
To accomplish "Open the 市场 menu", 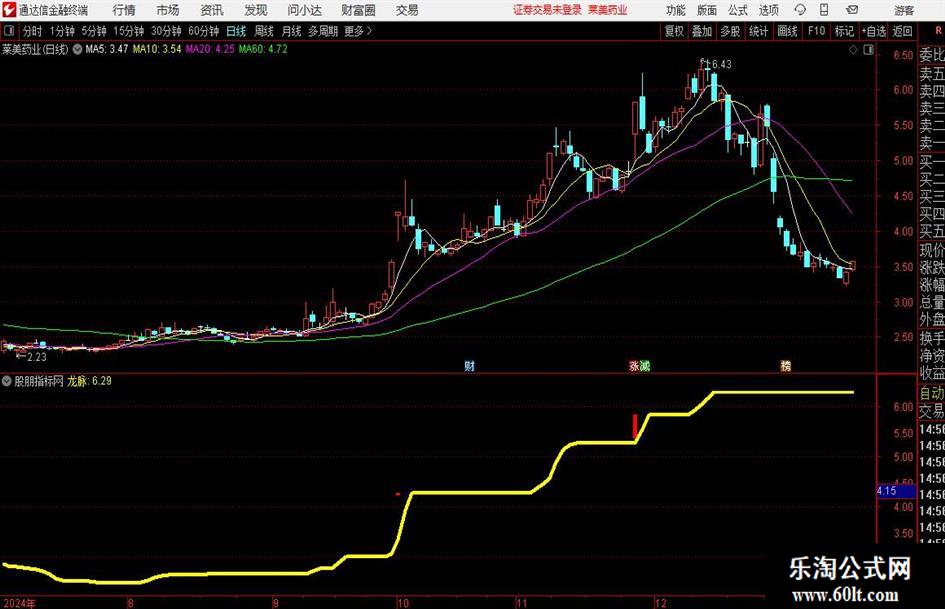I will point(168,10).
